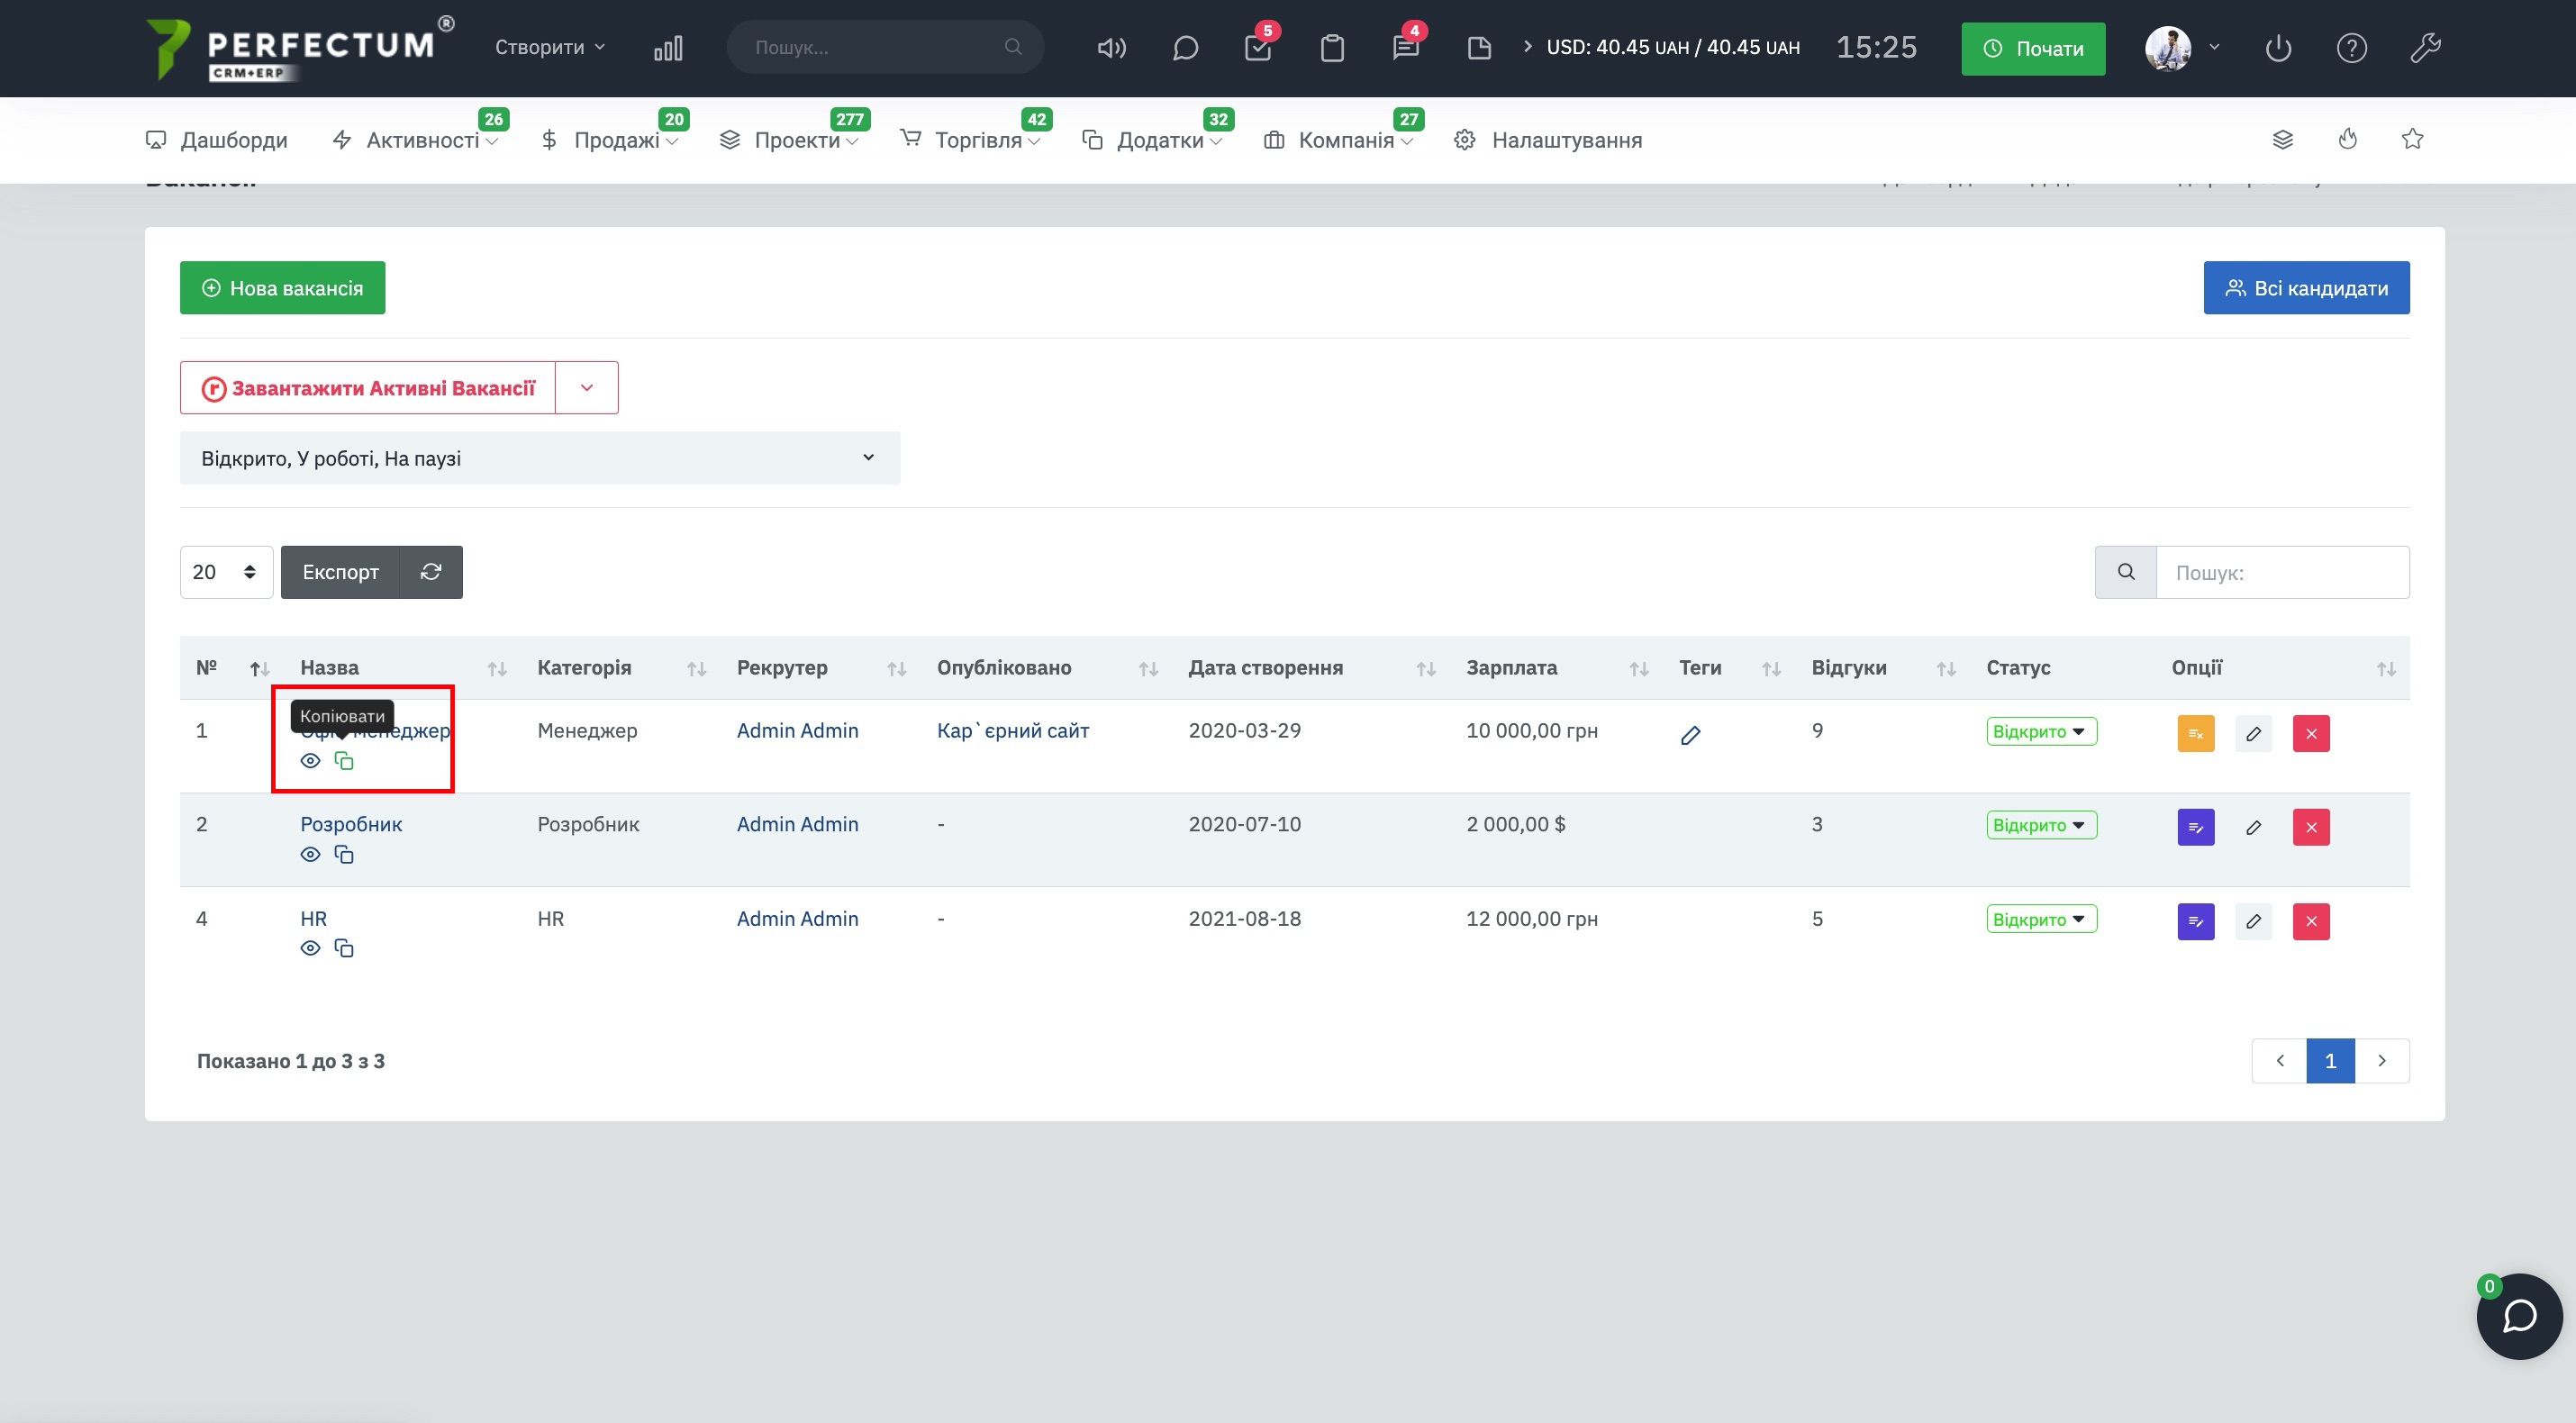Sort table by Зарплата column

point(1639,668)
